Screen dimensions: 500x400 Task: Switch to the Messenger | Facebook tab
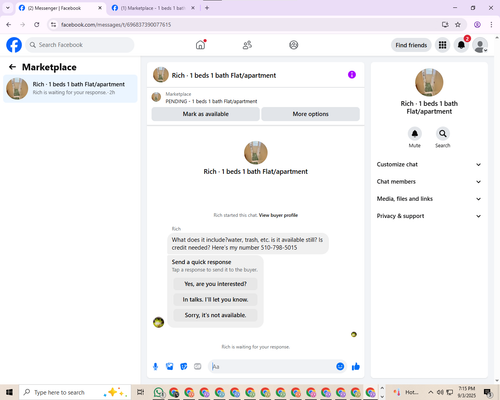point(60,8)
